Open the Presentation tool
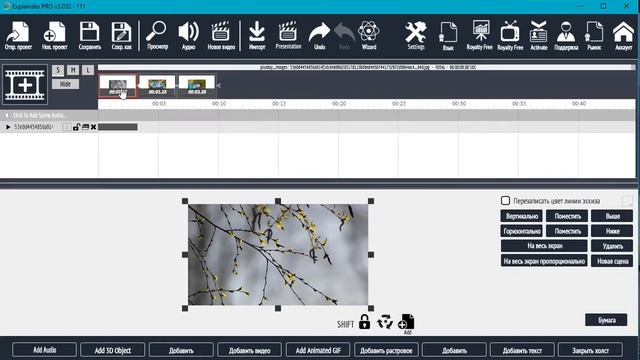This screenshot has height=360, width=640. coord(288,36)
